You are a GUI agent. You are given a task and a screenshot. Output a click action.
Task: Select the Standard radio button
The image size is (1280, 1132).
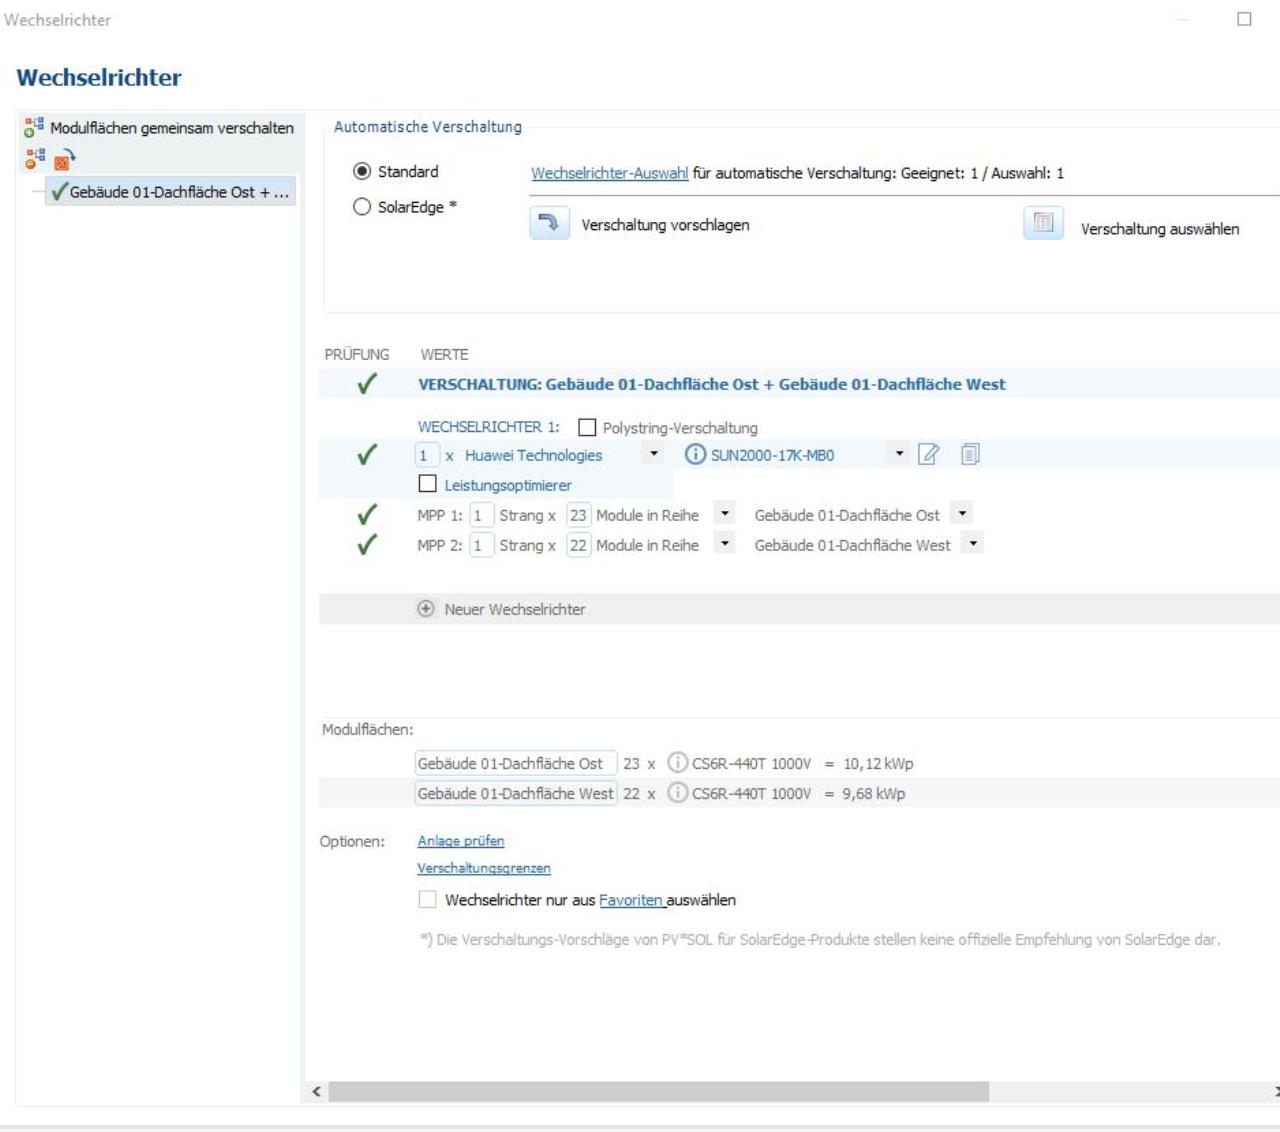[362, 172]
